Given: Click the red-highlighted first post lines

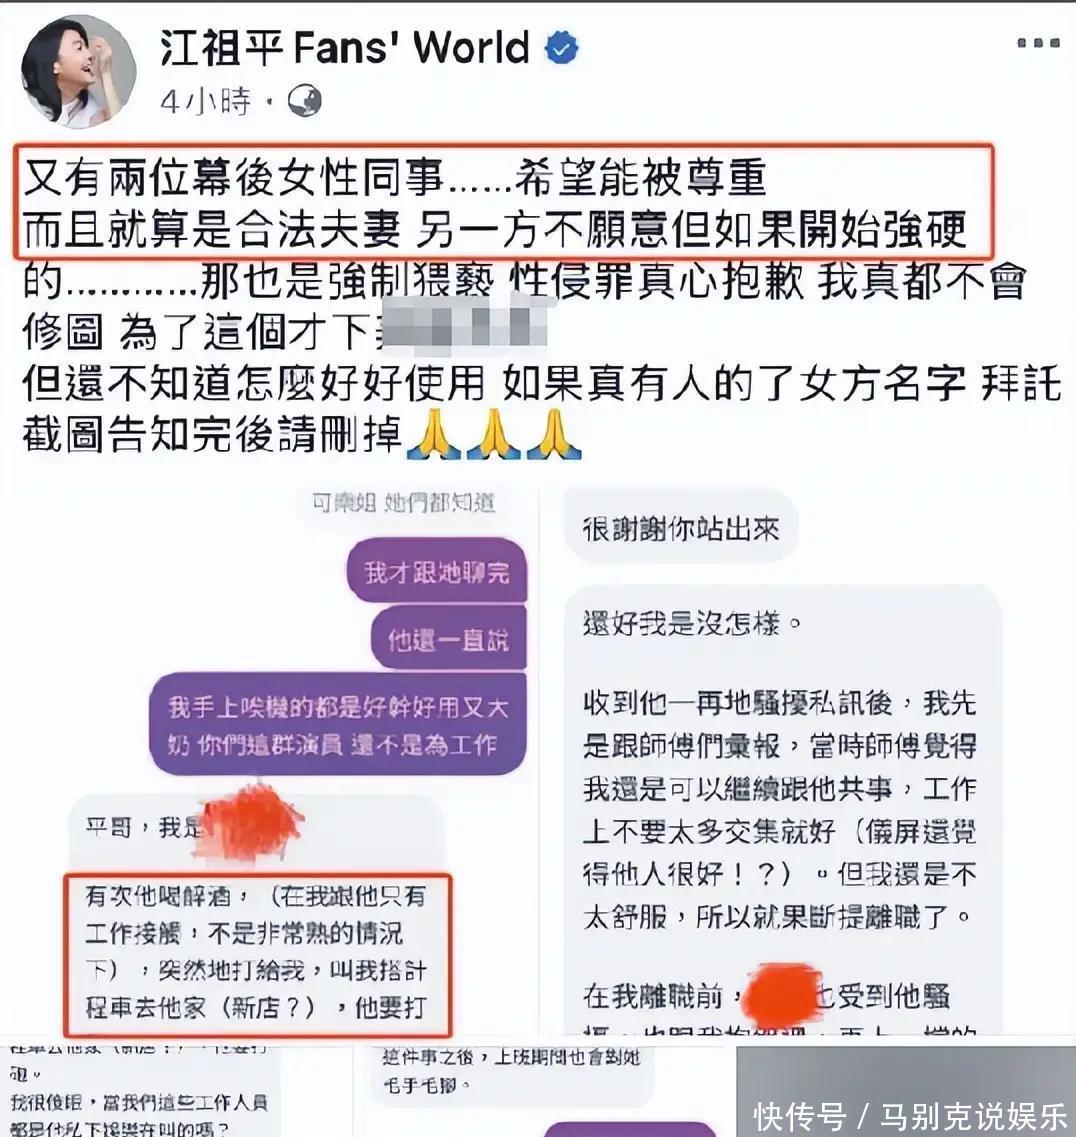Looking at the screenshot, I should coord(503,202).
